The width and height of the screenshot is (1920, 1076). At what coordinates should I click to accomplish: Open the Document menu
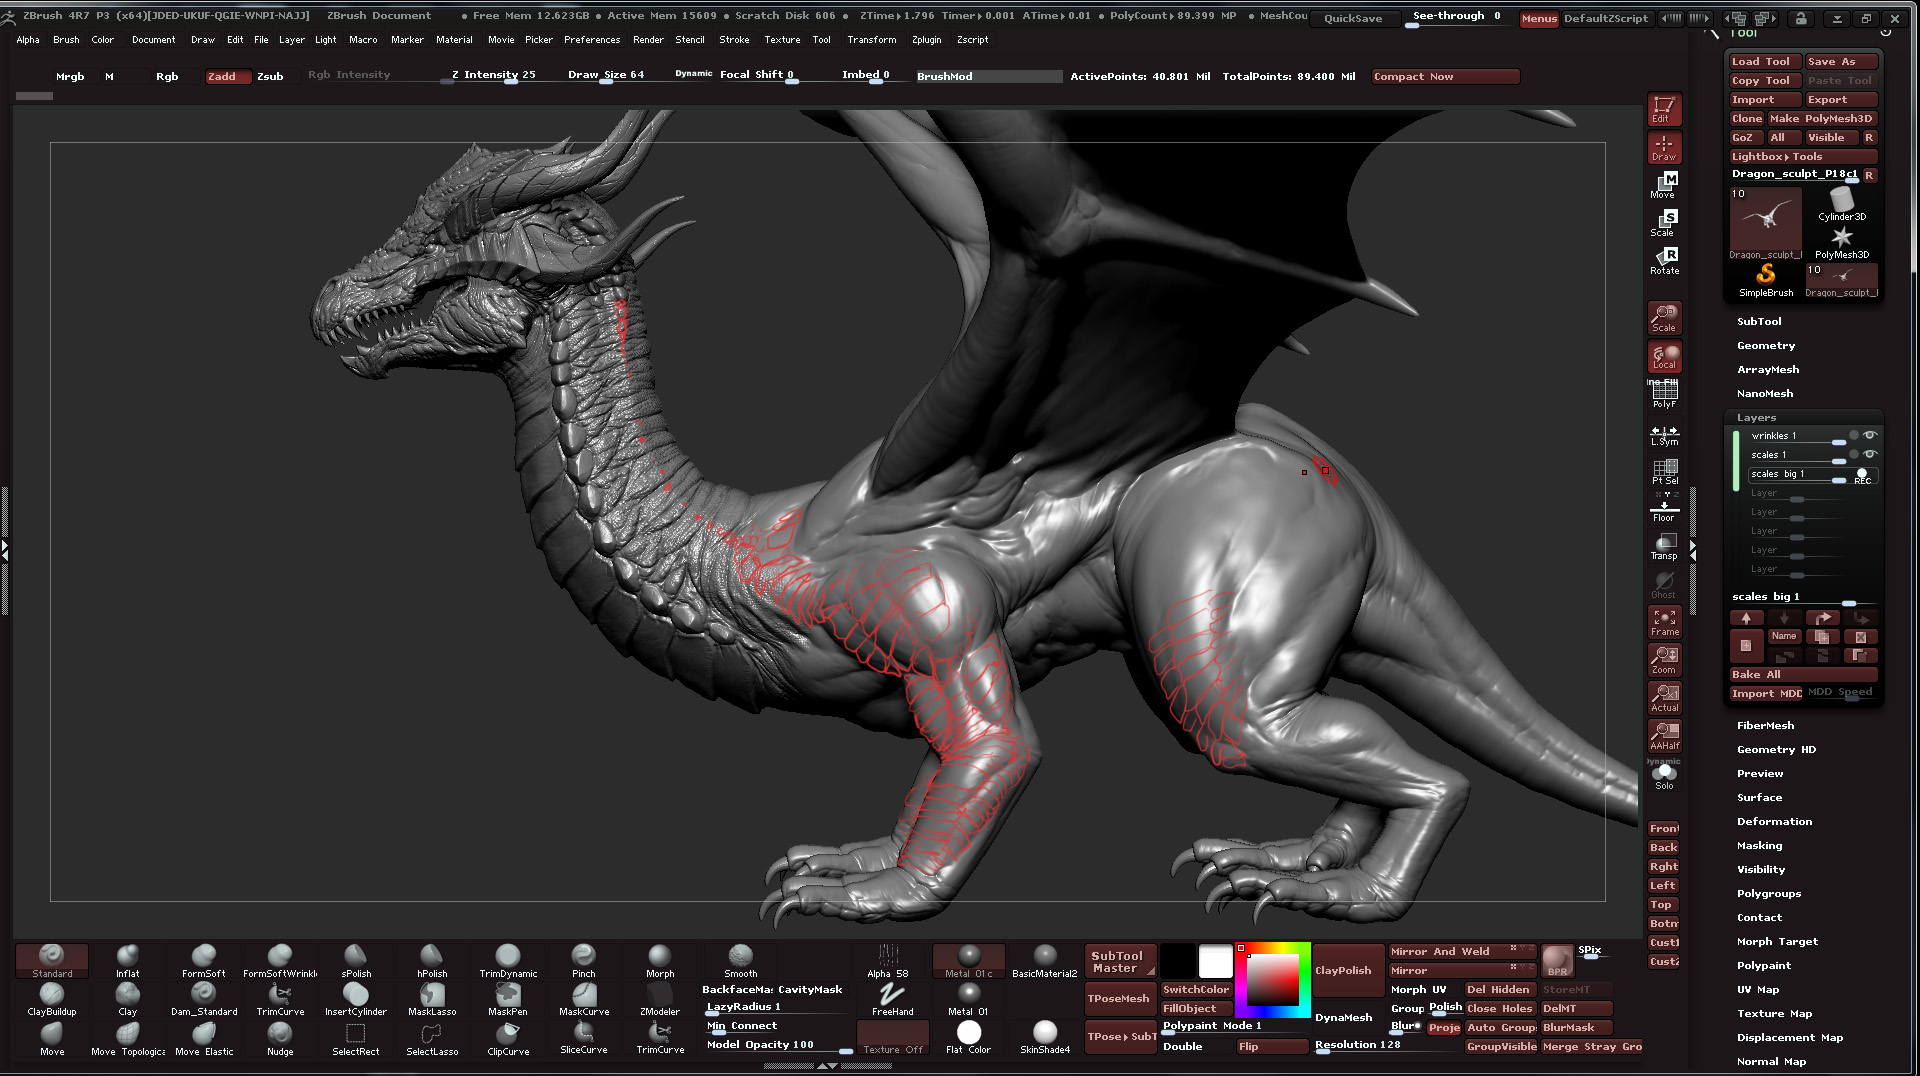(153, 40)
